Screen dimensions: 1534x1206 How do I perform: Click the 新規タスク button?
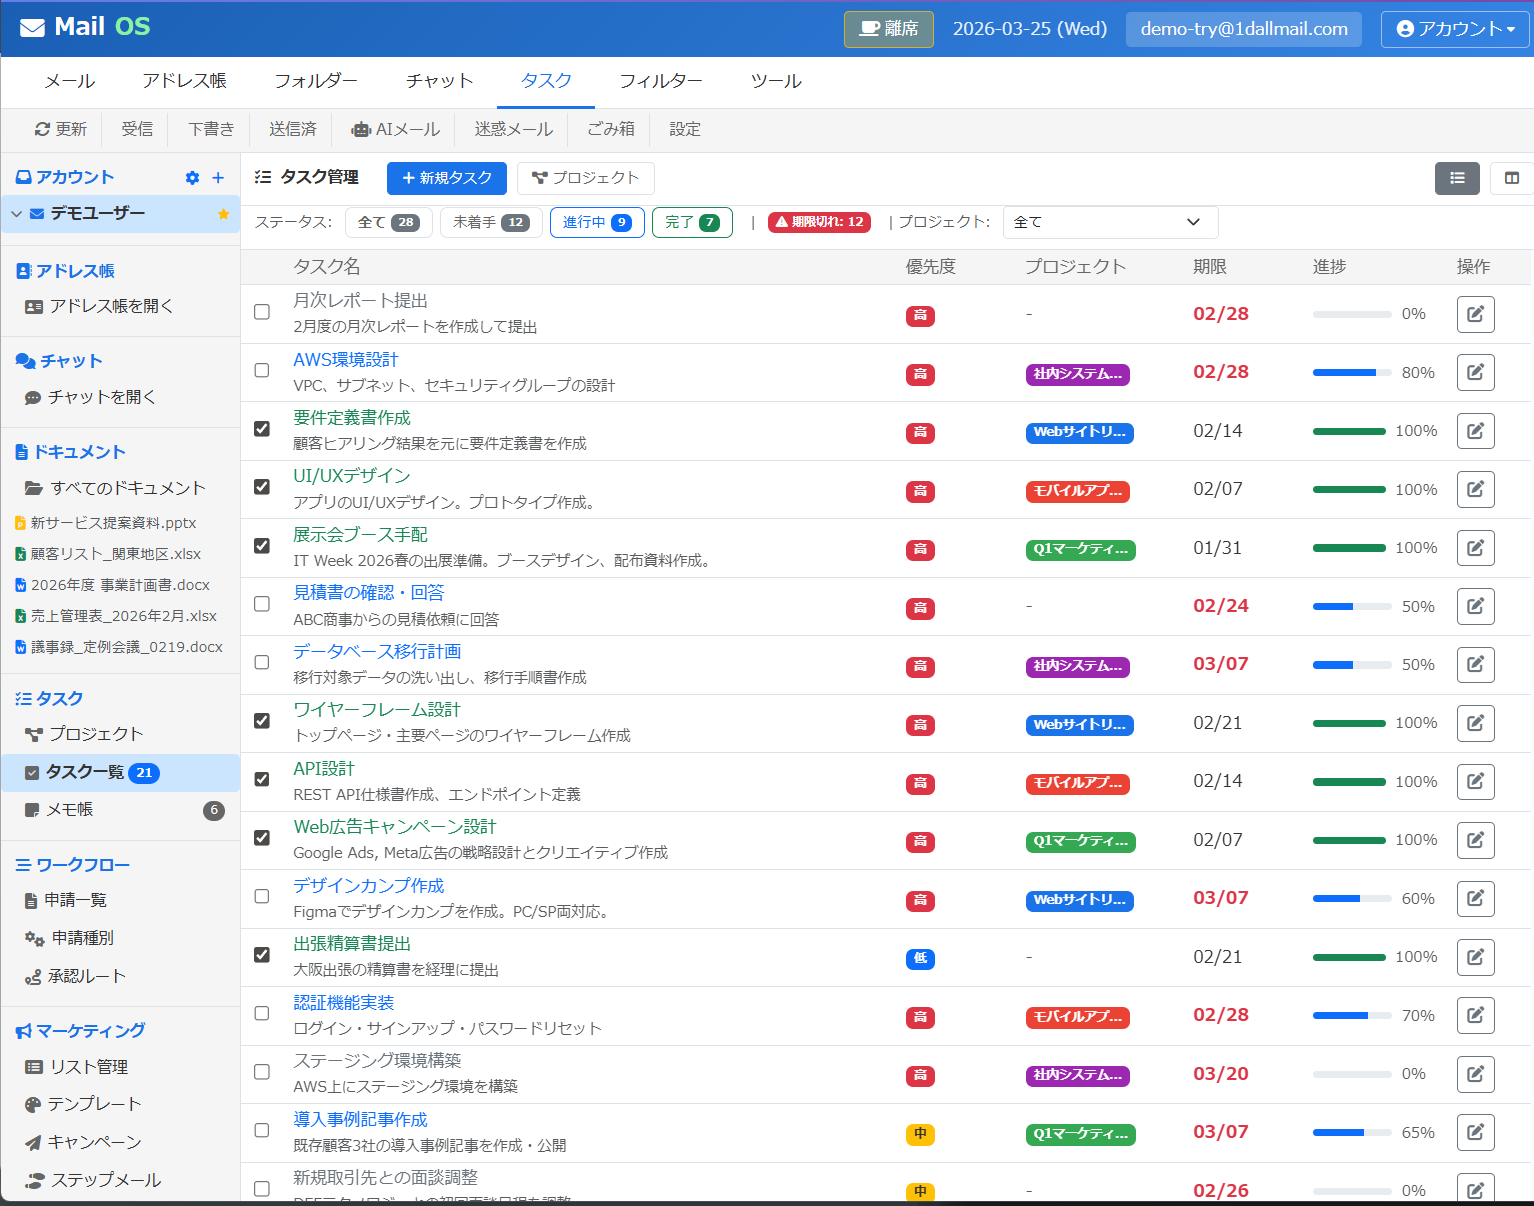446,178
